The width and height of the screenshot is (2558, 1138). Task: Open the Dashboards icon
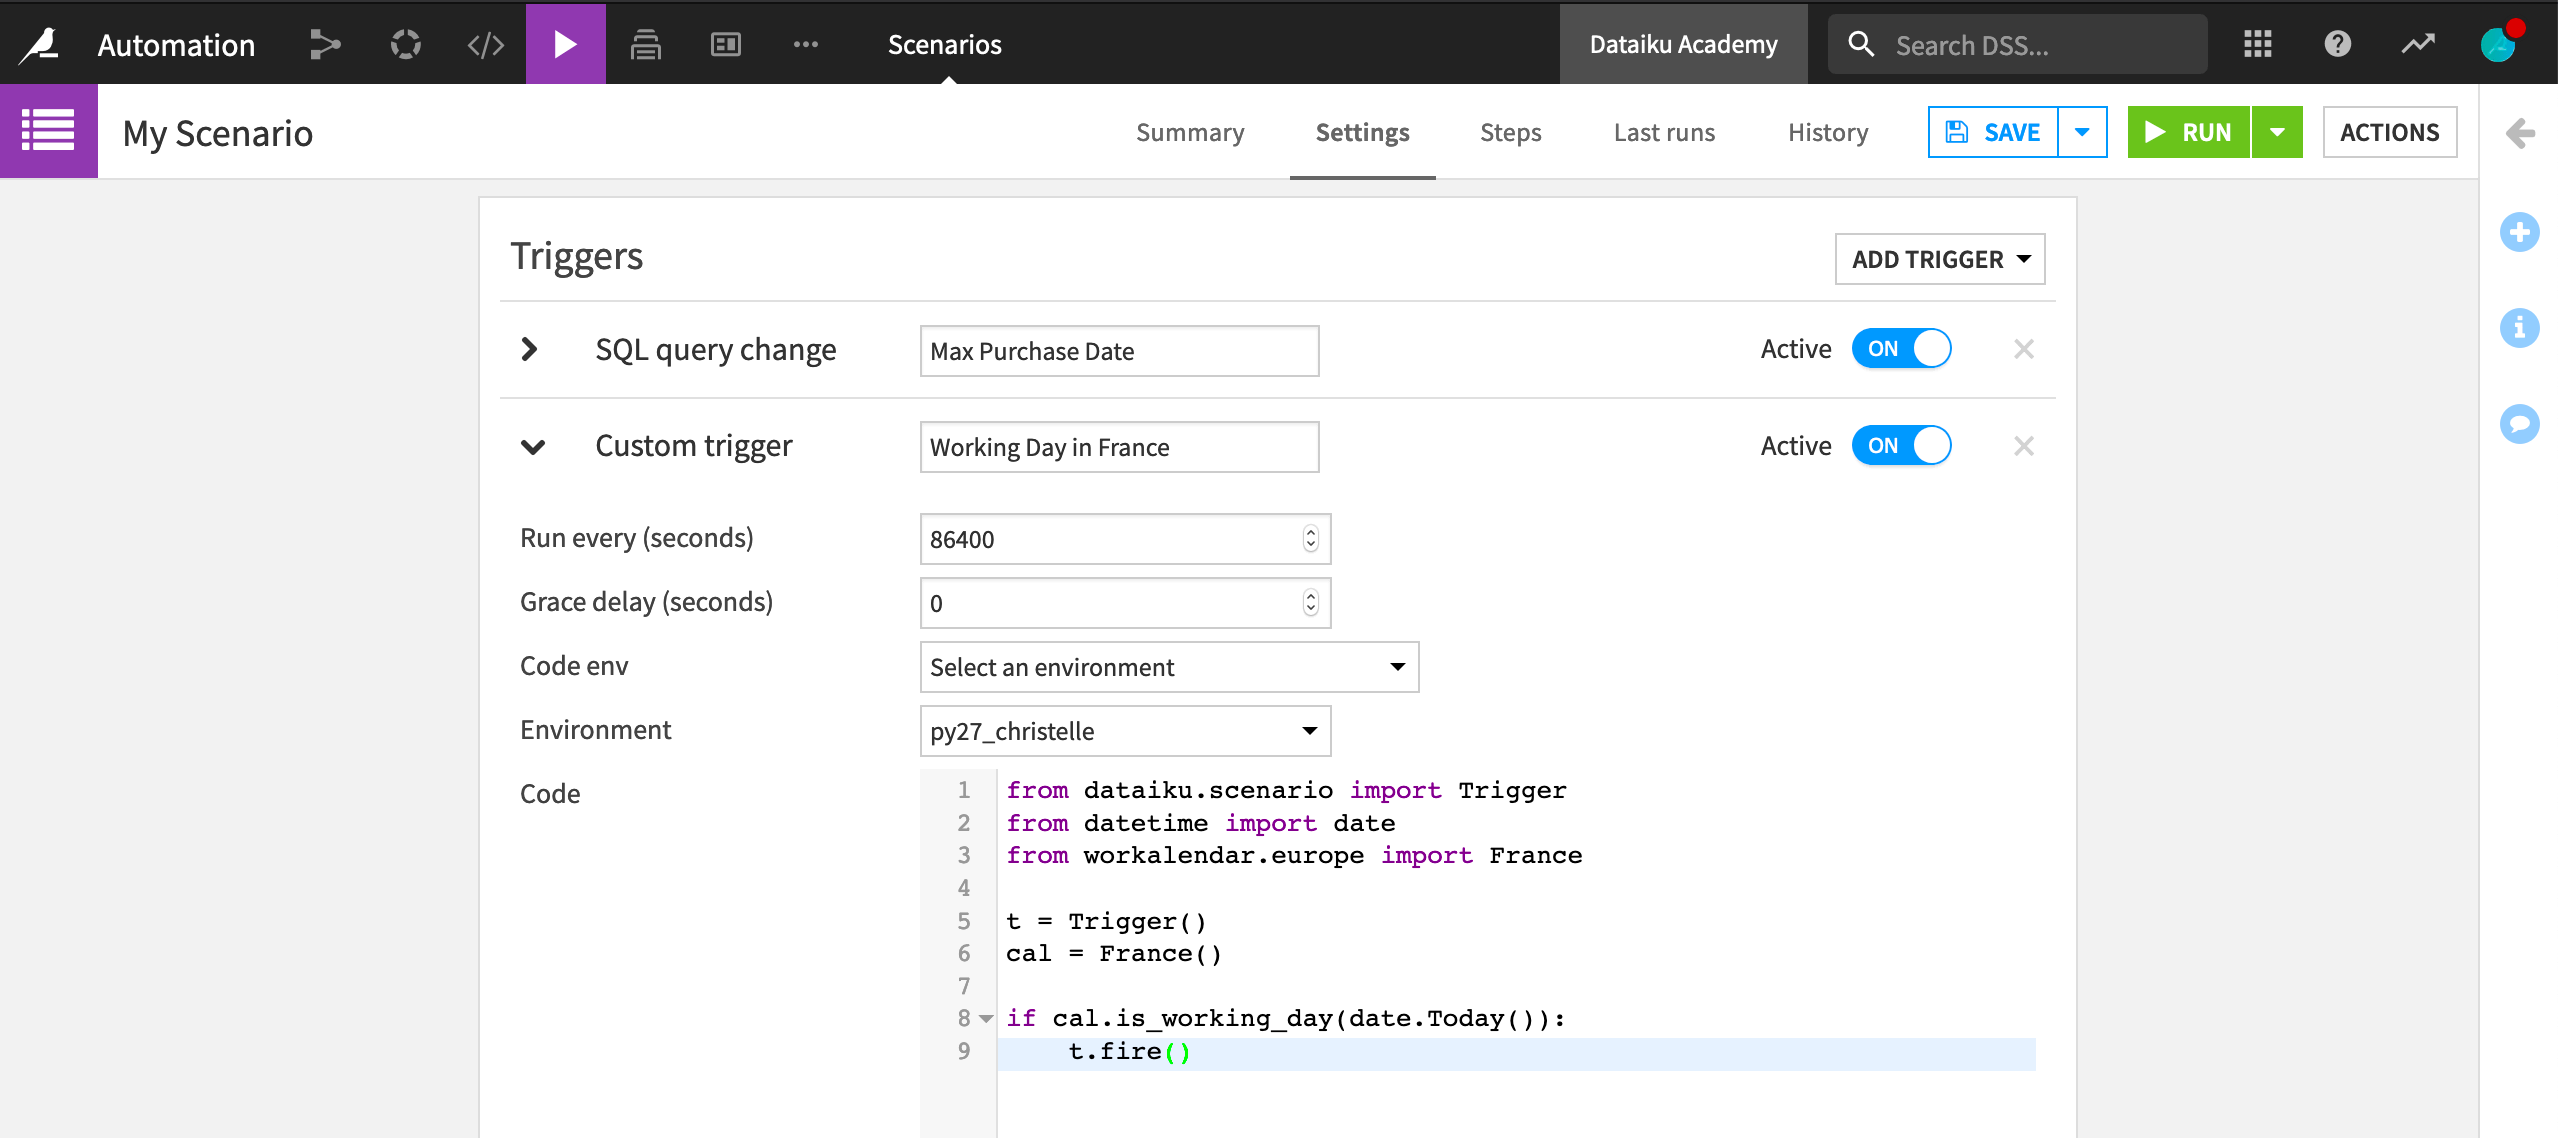(726, 44)
